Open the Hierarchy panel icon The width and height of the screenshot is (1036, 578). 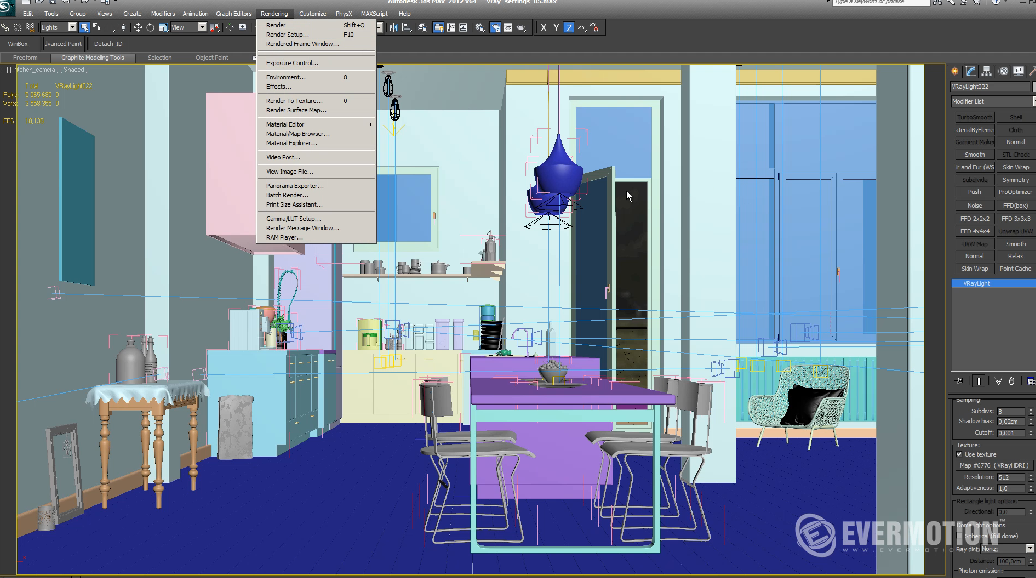tap(986, 71)
